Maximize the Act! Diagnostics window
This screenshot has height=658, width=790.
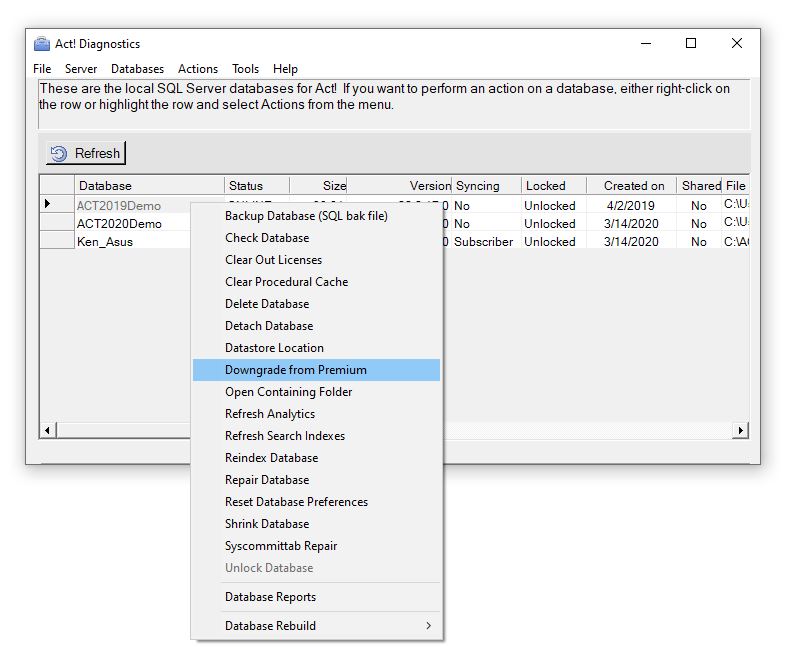tap(691, 43)
